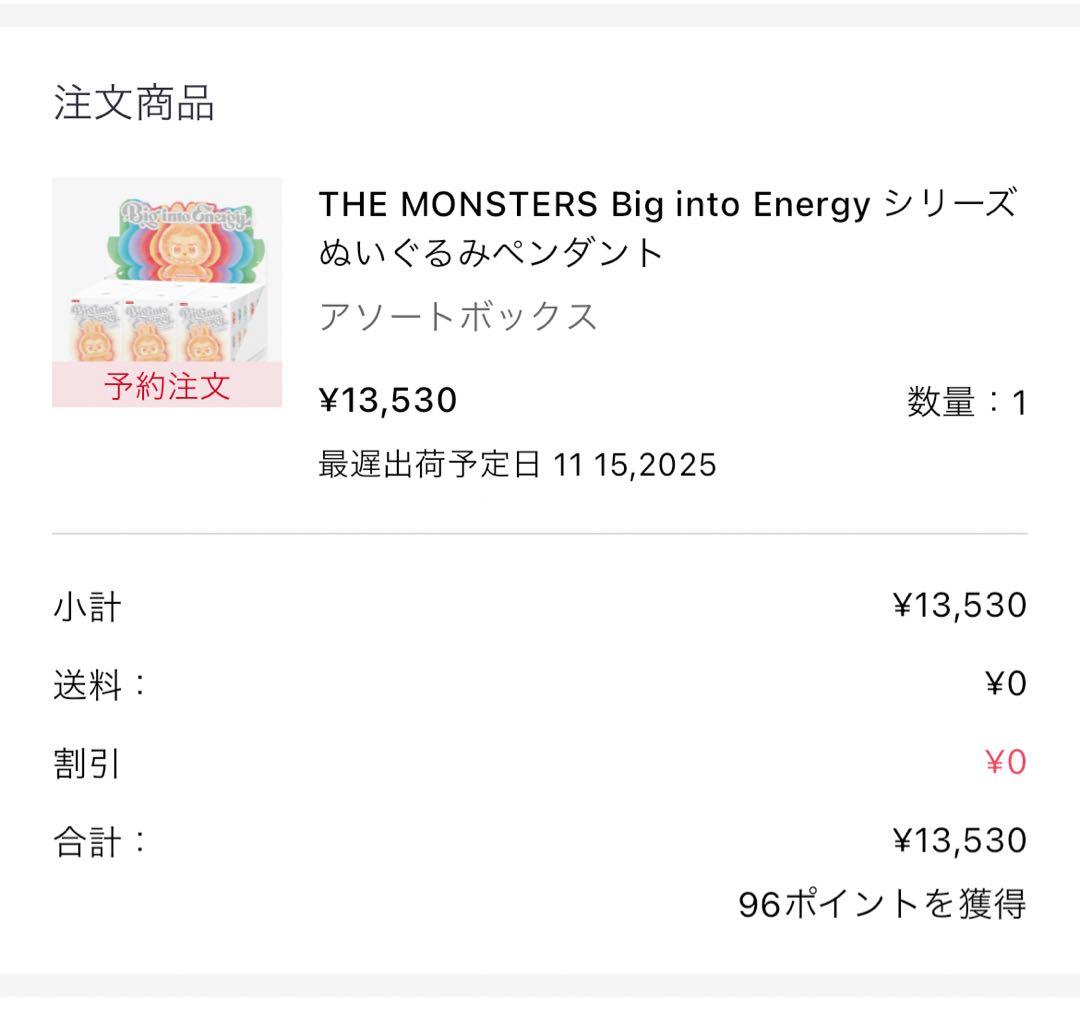Image resolution: width=1080 pixels, height=1025 pixels.
Task: Tap the Big into Energy logo in thumbnail
Action: pos(188,216)
